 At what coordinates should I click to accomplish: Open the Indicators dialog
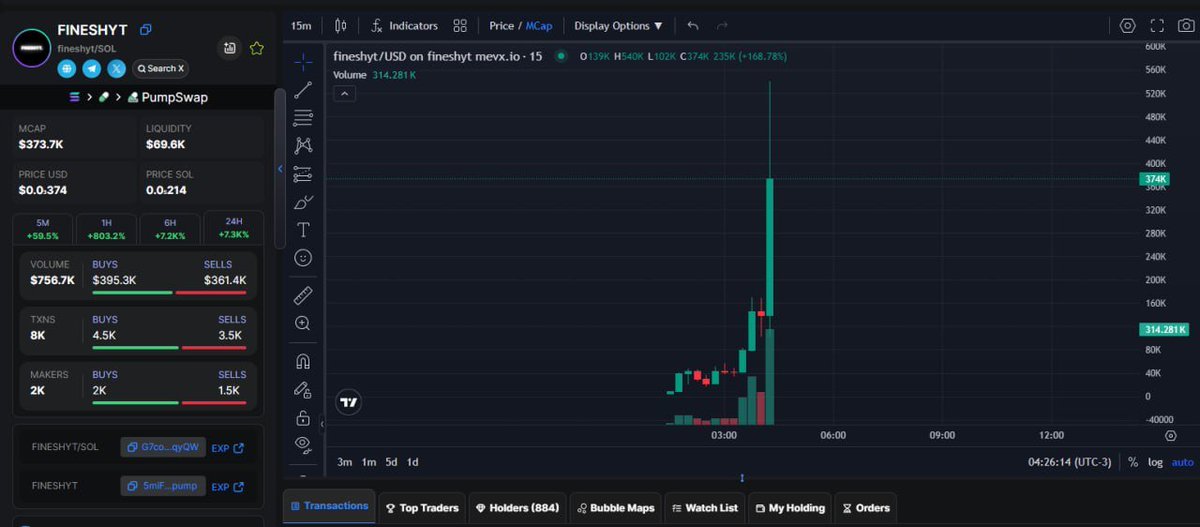[x=404, y=26]
